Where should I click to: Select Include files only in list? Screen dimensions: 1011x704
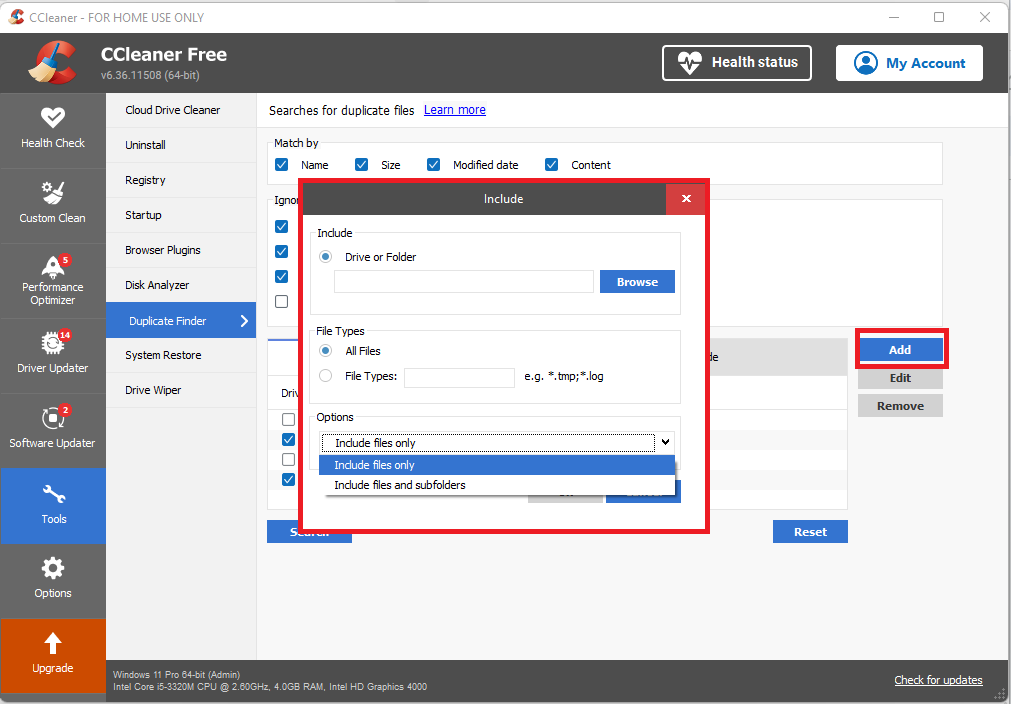click(375, 465)
